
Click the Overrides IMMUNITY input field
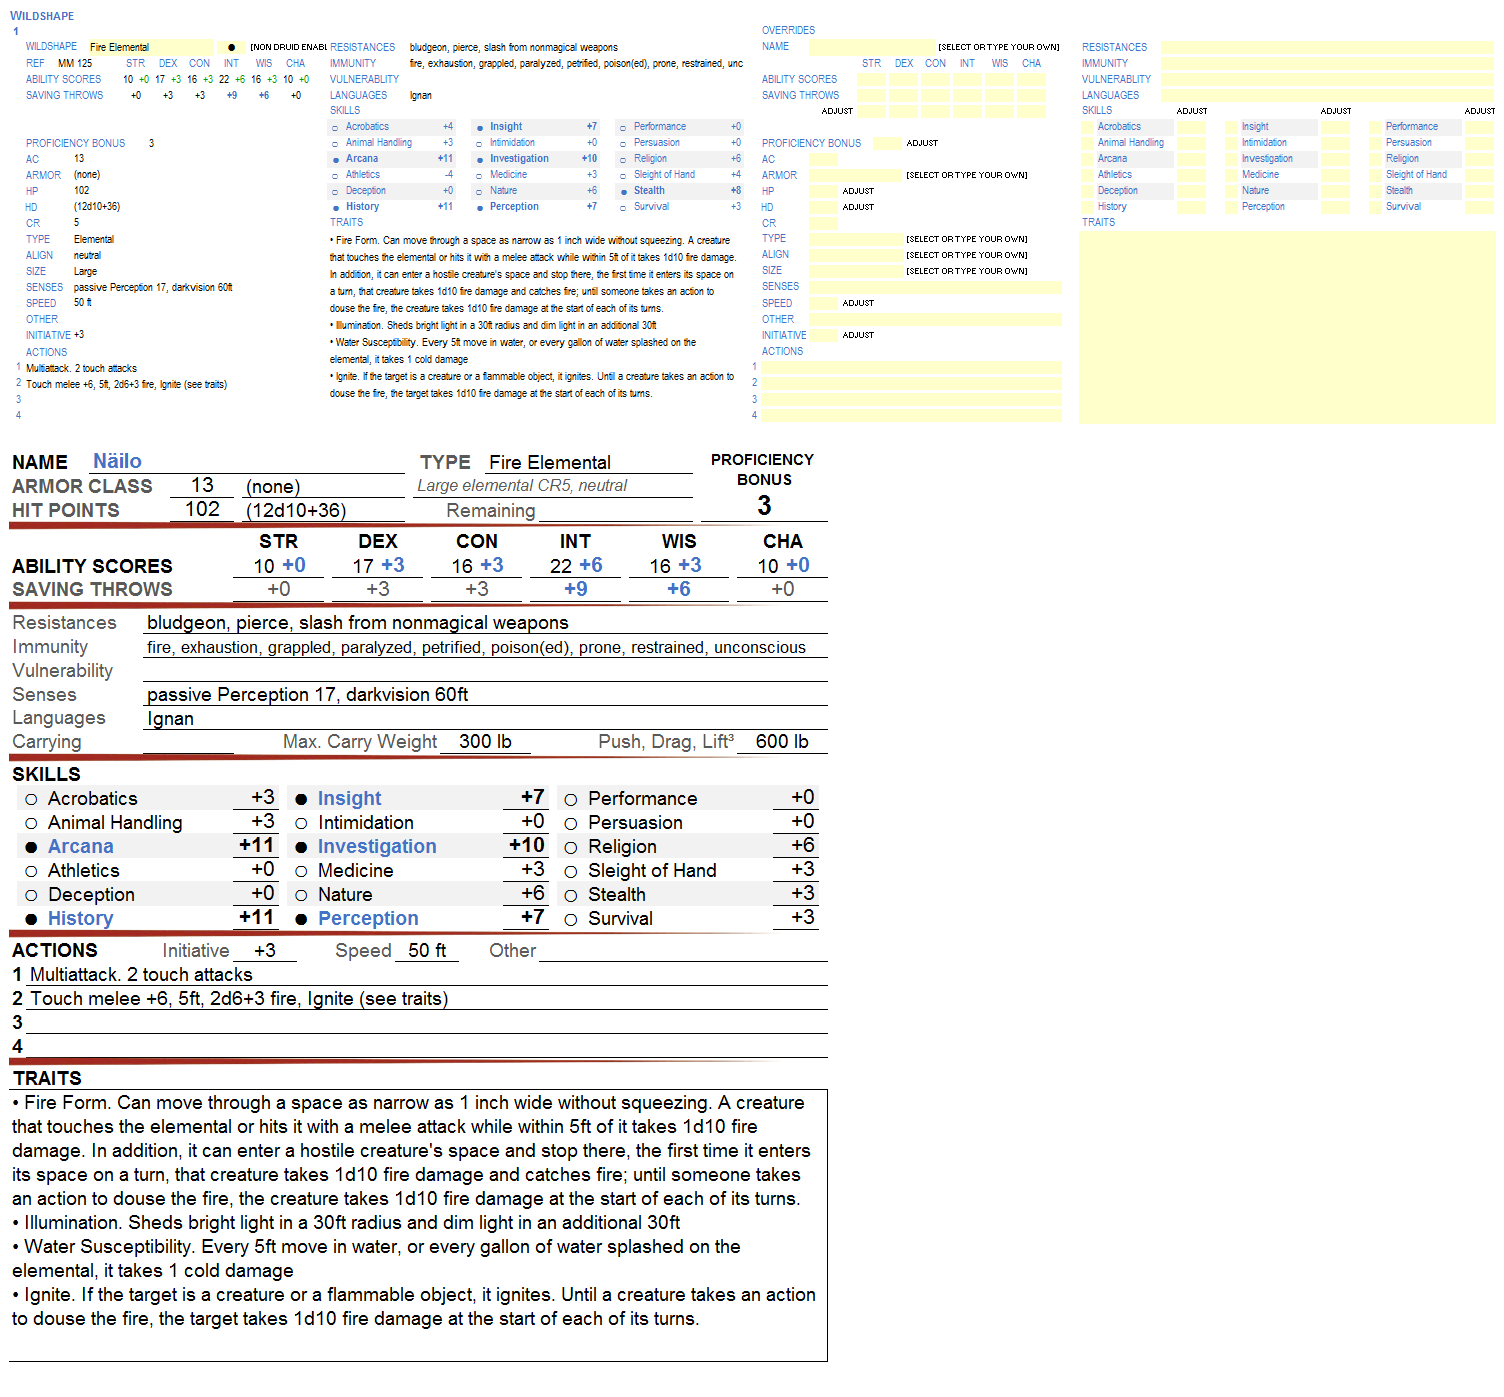tap(1327, 63)
